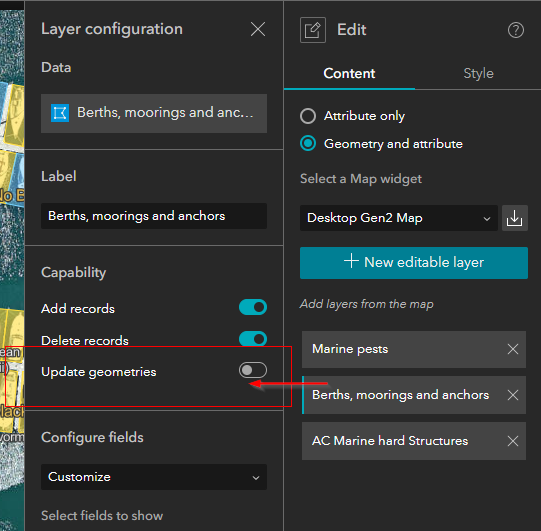Click the blue feature layer data icon

tap(60, 113)
